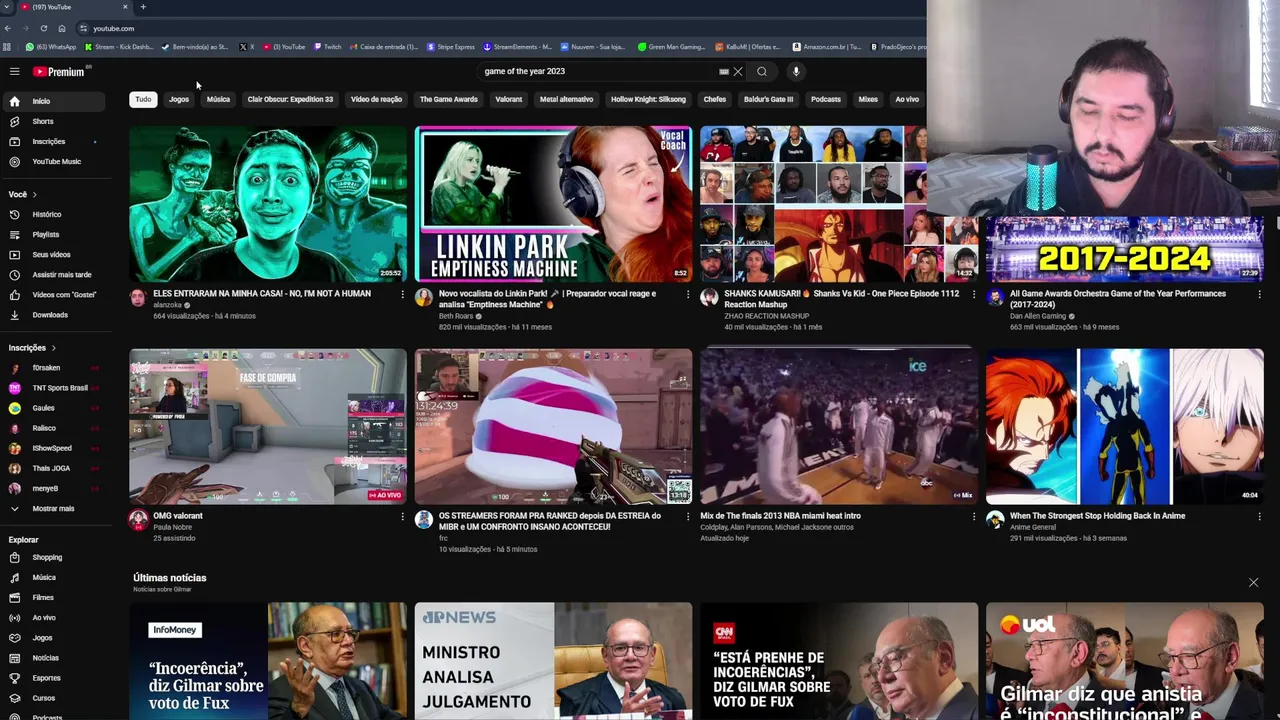1280x720 pixels.
Task: Go to Início in the sidebar
Action: pyautogui.click(x=53, y=101)
